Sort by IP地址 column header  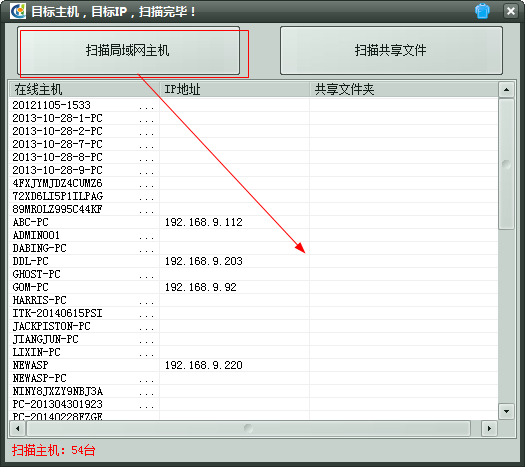(x=234, y=89)
